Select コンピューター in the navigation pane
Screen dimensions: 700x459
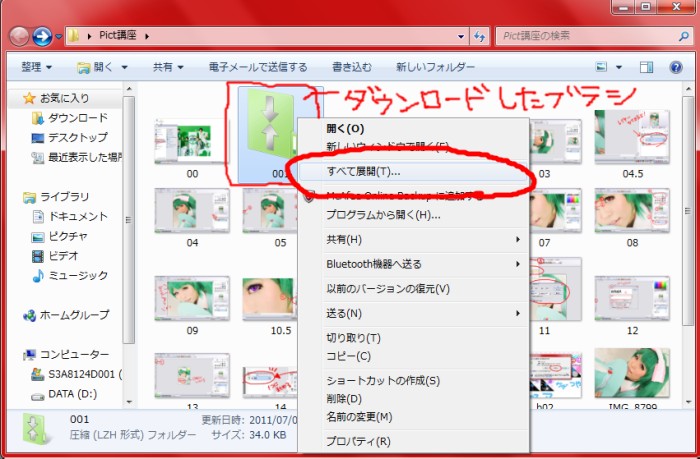pos(66,355)
